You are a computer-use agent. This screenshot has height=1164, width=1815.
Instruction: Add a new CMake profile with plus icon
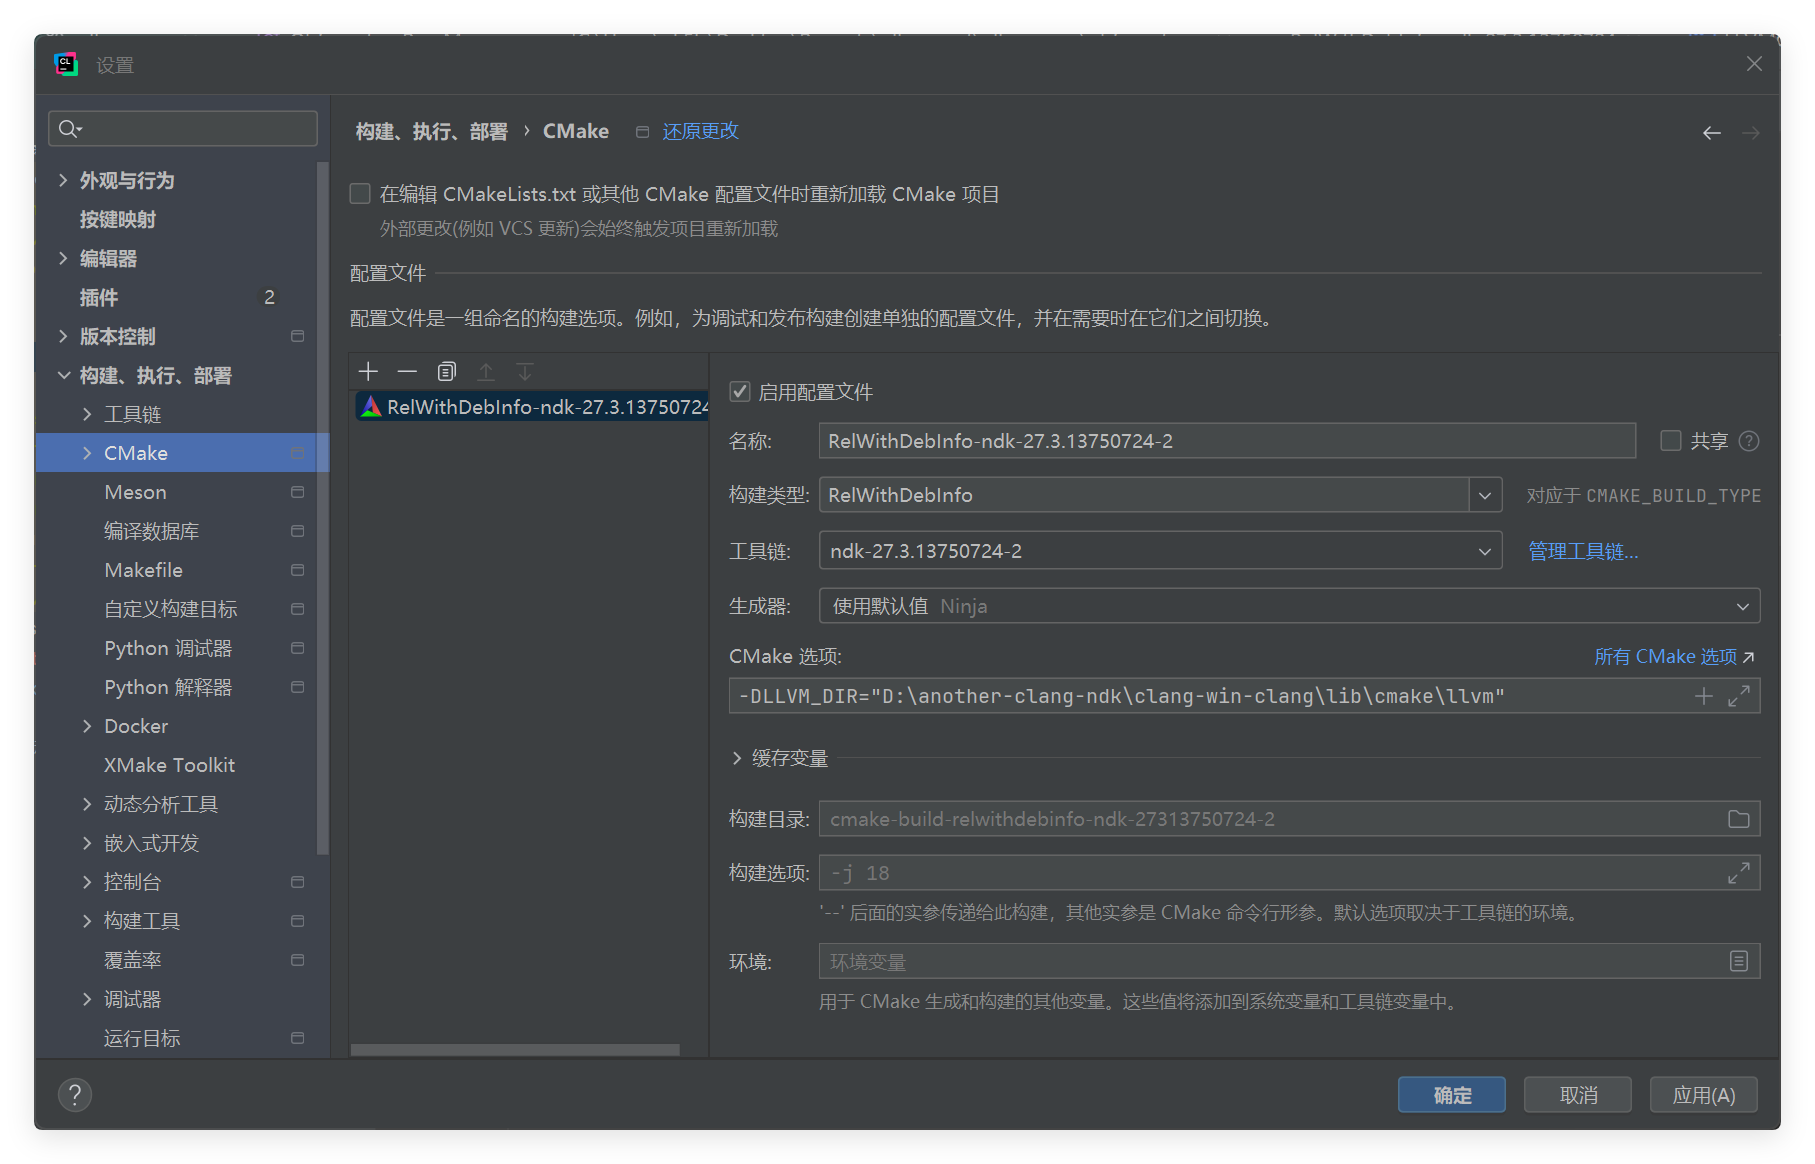(x=368, y=372)
